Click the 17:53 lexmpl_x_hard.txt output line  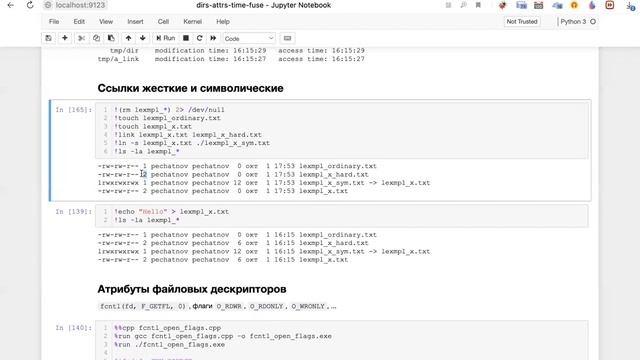coord(233,174)
